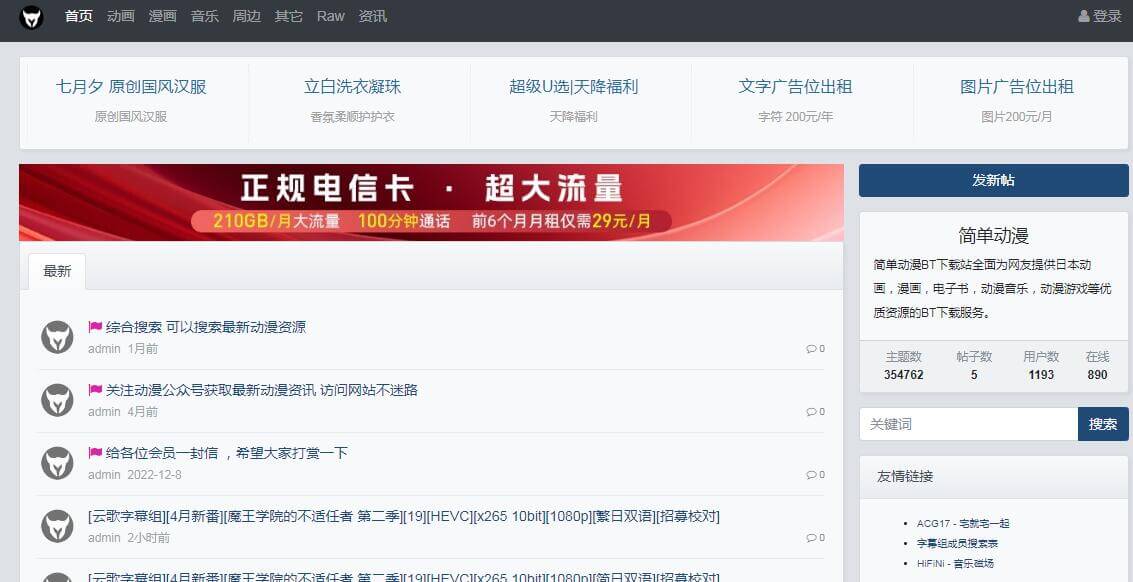Click avatar beside 关注动漫公众号 post

coord(57,400)
